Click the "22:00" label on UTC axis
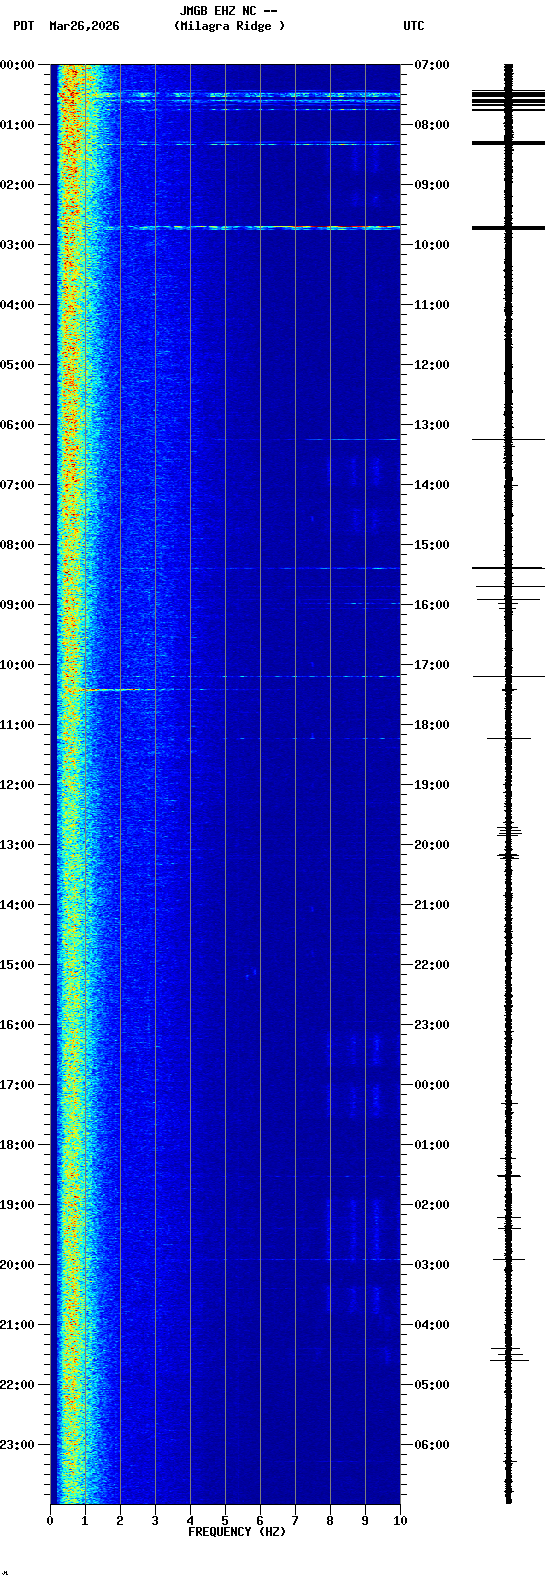 [431, 965]
